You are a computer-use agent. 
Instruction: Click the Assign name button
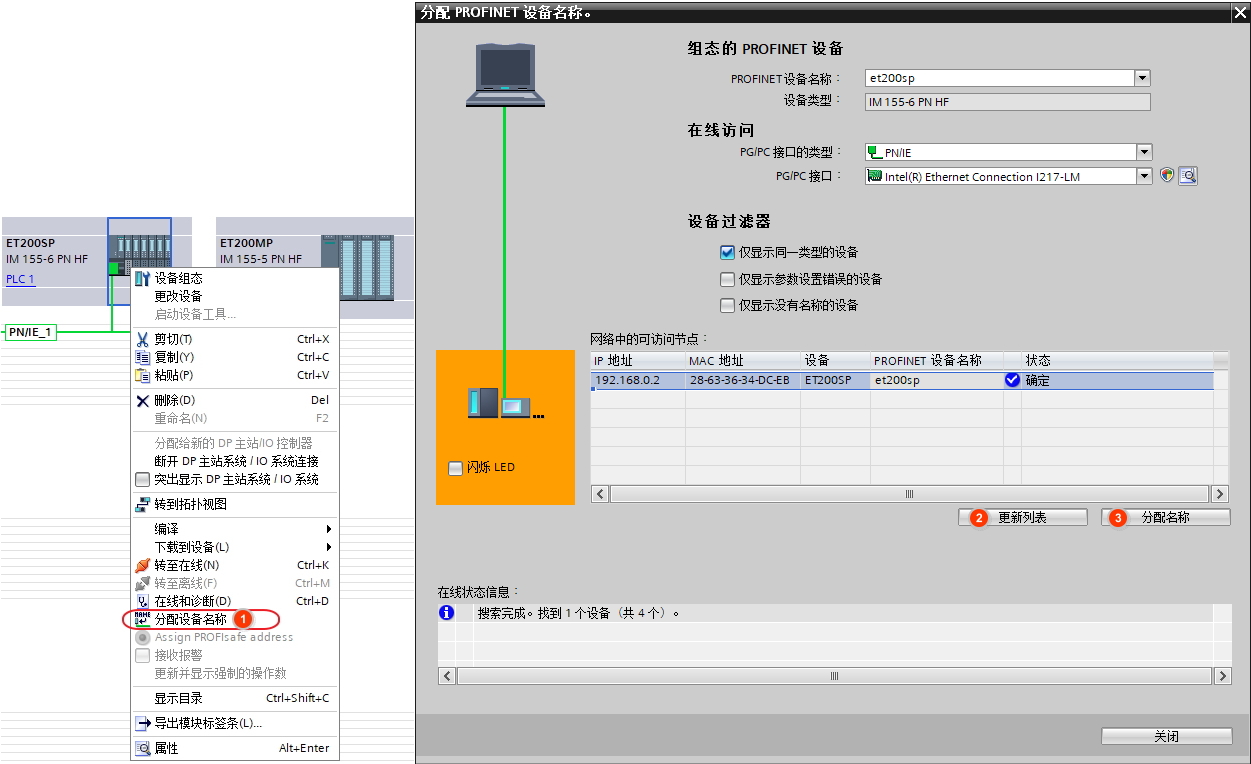(1166, 517)
